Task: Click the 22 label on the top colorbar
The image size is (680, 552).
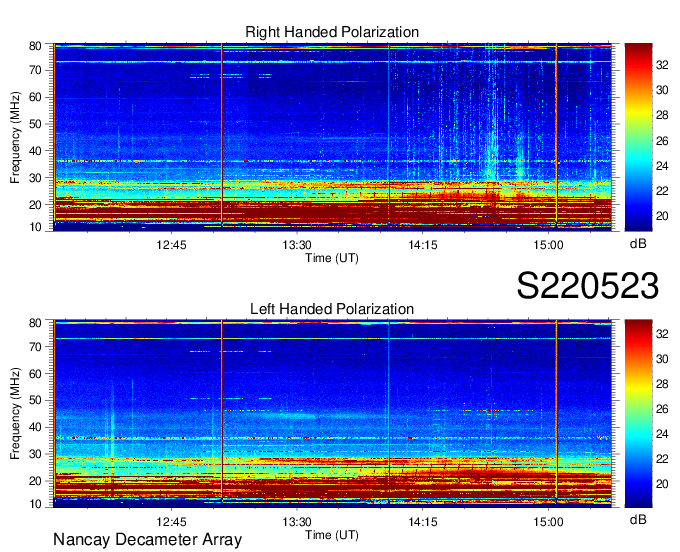Action: [662, 191]
